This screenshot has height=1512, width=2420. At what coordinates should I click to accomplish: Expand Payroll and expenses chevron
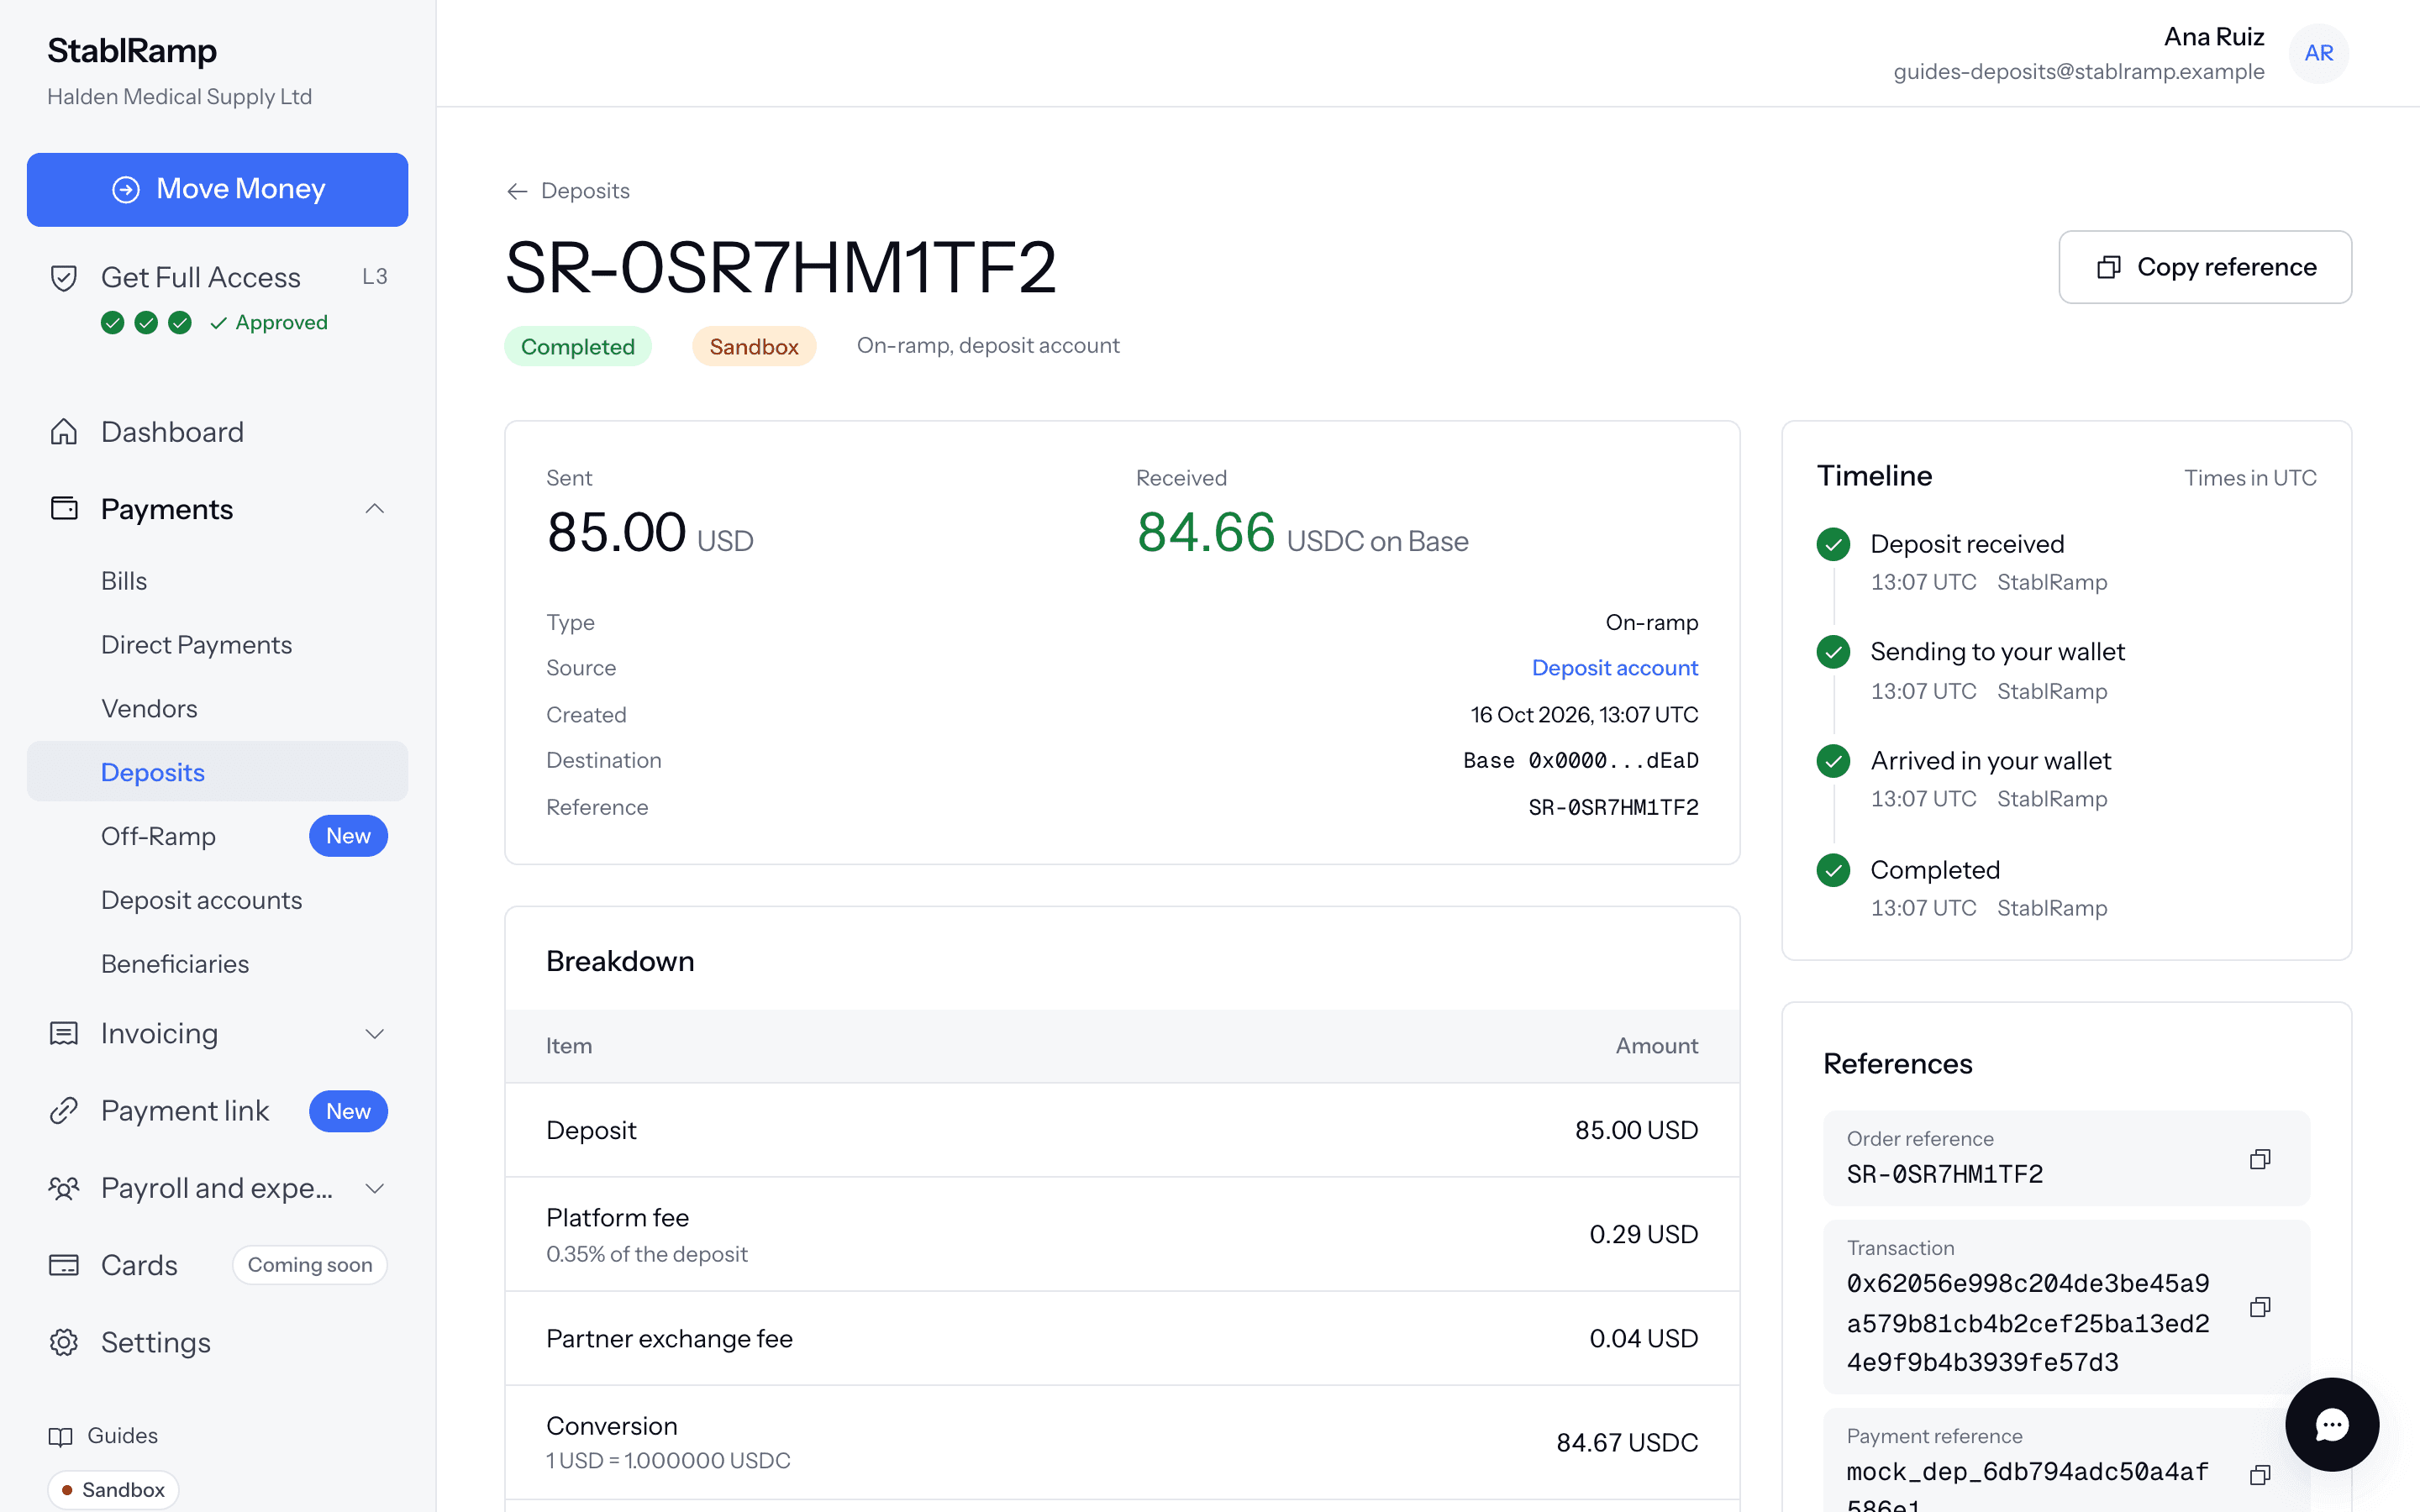[375, 1188]
